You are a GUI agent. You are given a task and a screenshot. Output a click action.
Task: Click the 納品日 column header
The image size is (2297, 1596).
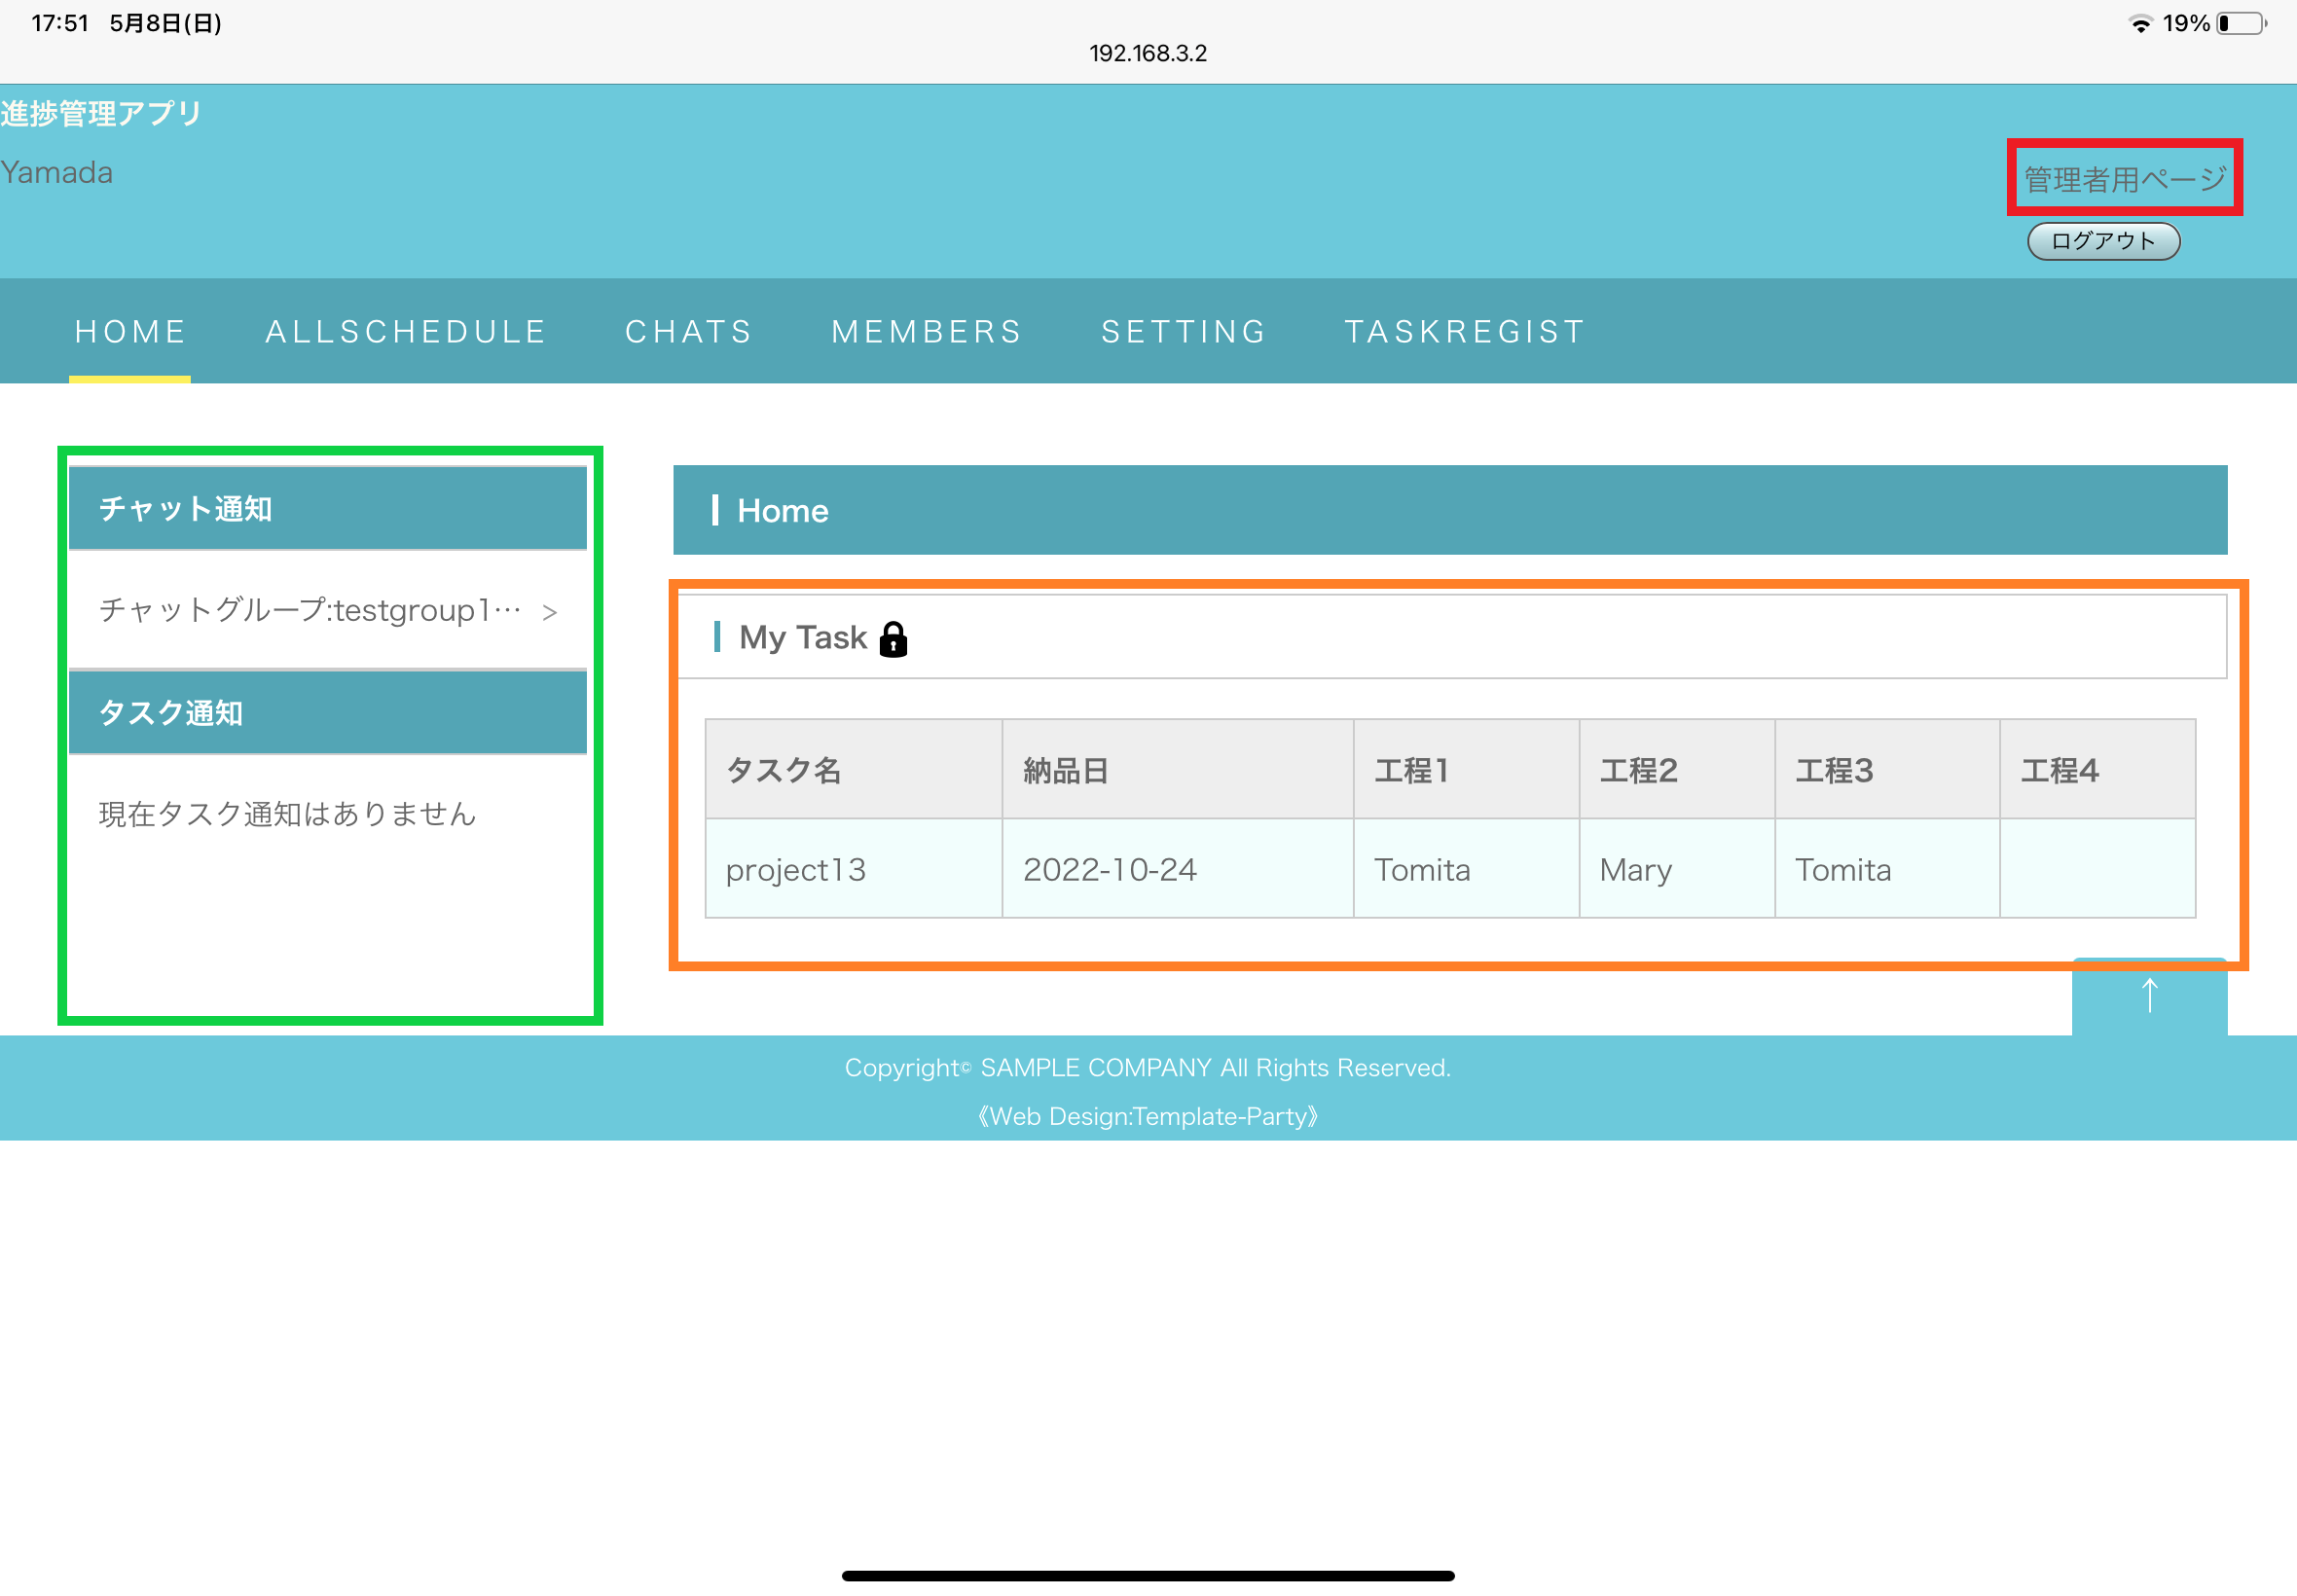tap(1177, 770)
